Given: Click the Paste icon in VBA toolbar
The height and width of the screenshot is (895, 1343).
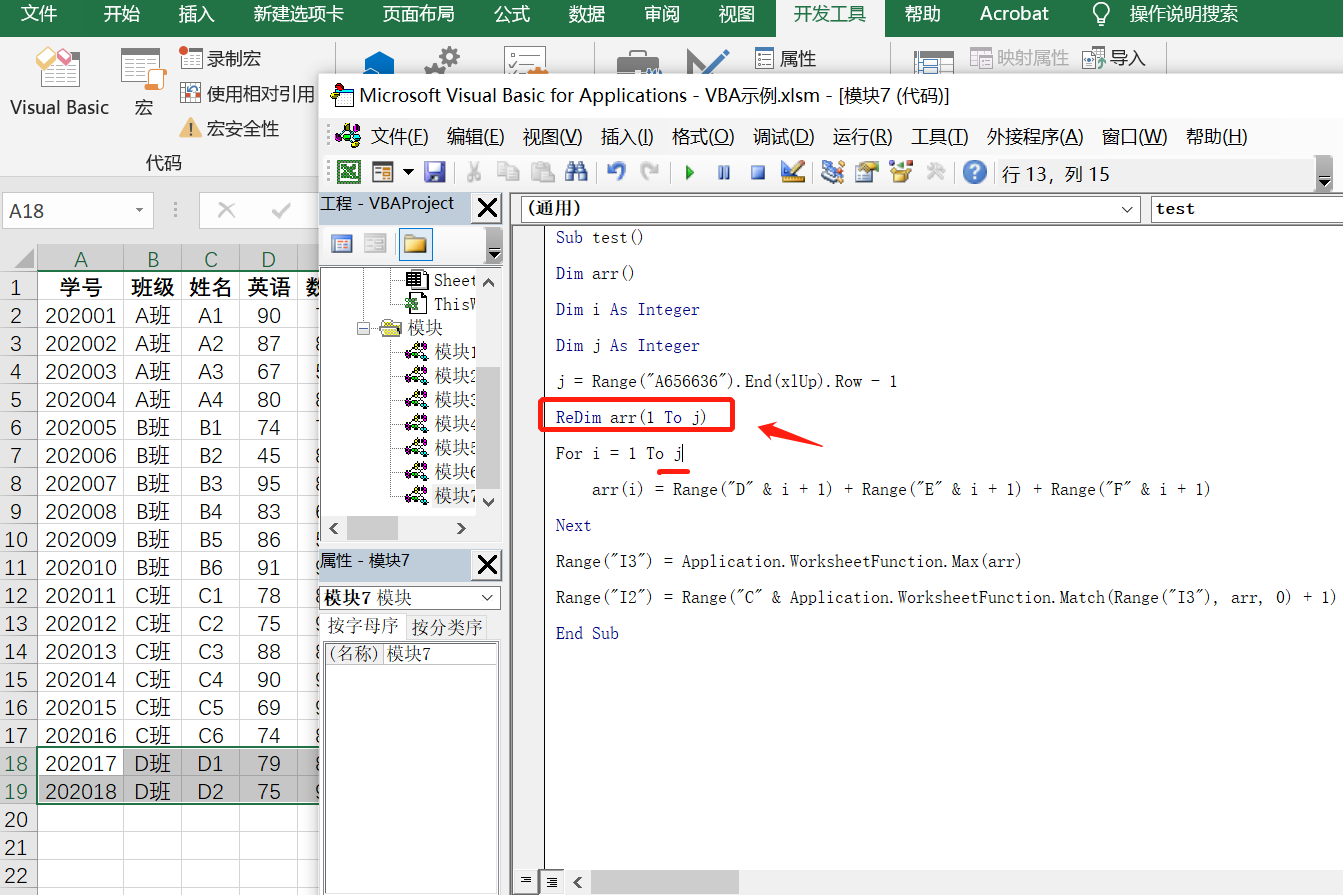Looking at the screenshot, I should click(x=542, y=172).
